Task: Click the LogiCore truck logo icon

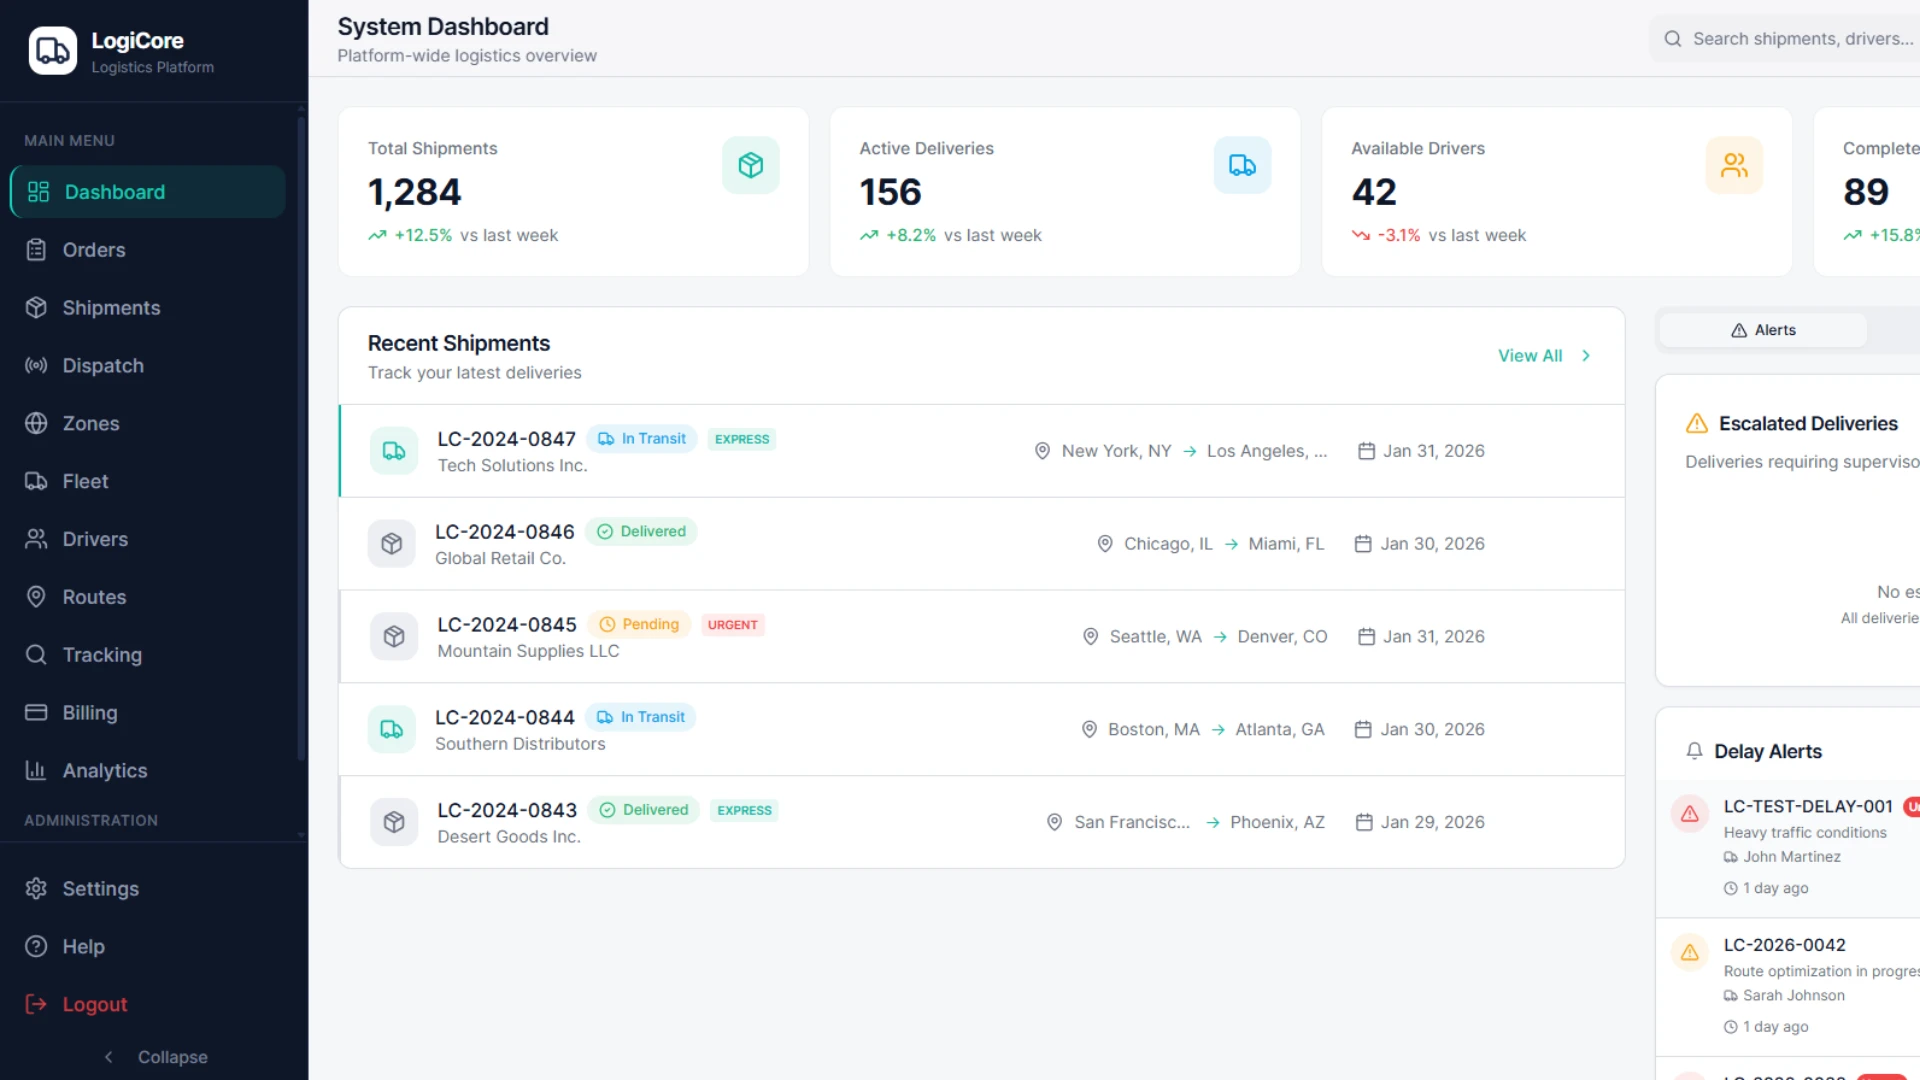Action: 53,50
